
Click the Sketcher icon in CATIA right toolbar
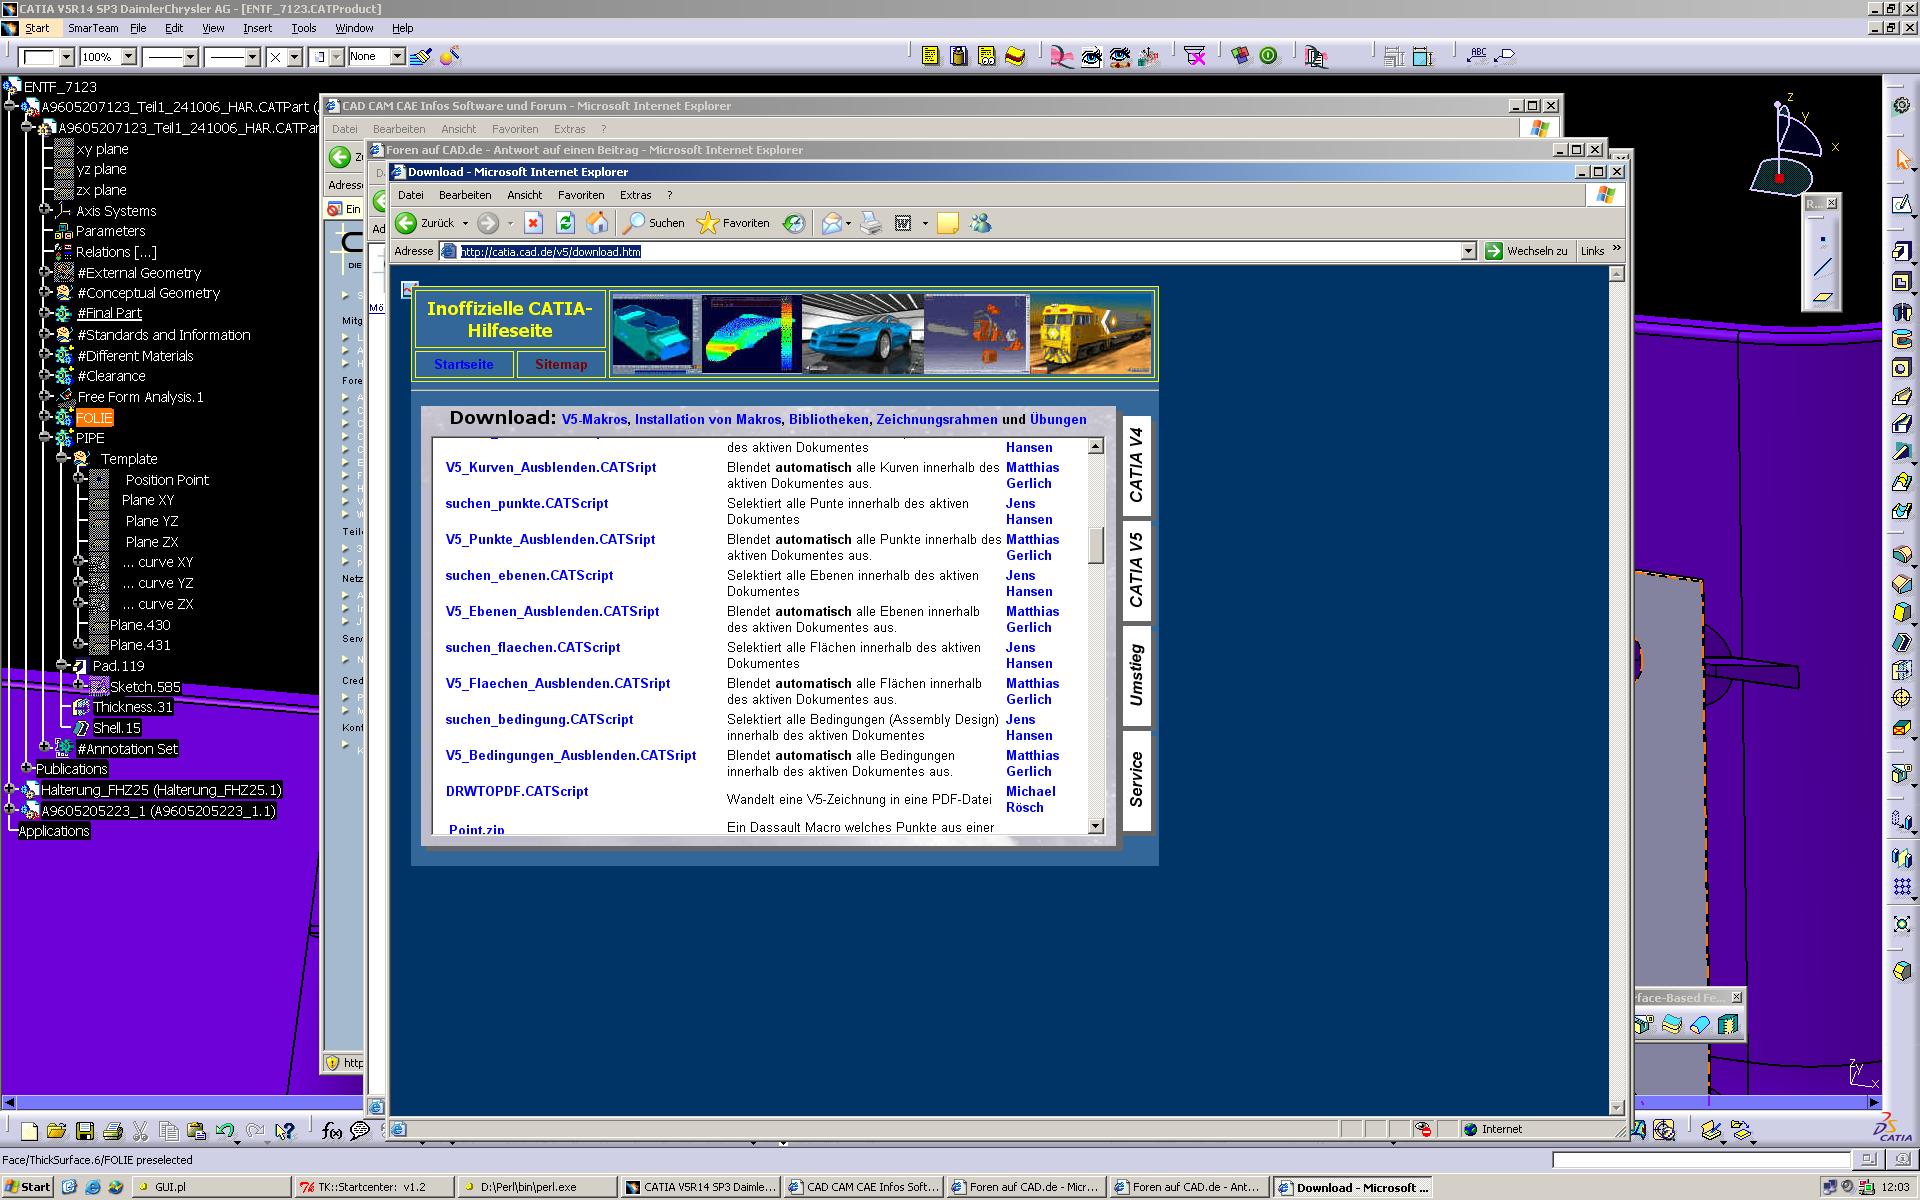[x=1902, y=205]
